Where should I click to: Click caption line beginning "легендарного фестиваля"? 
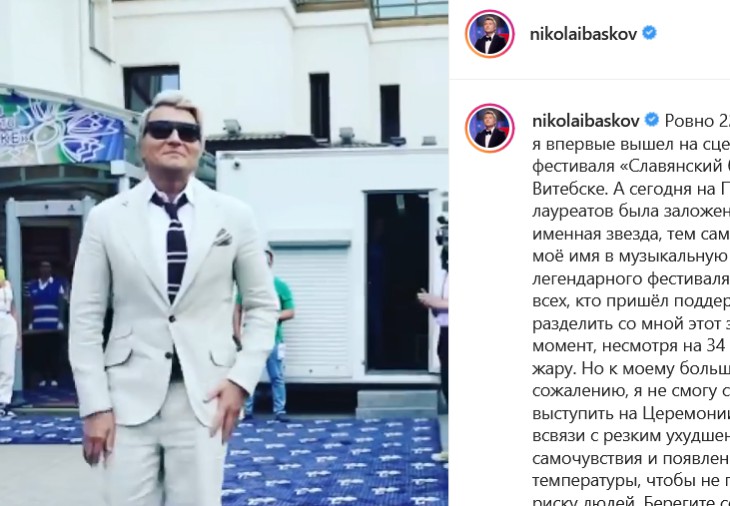(631, 278)
